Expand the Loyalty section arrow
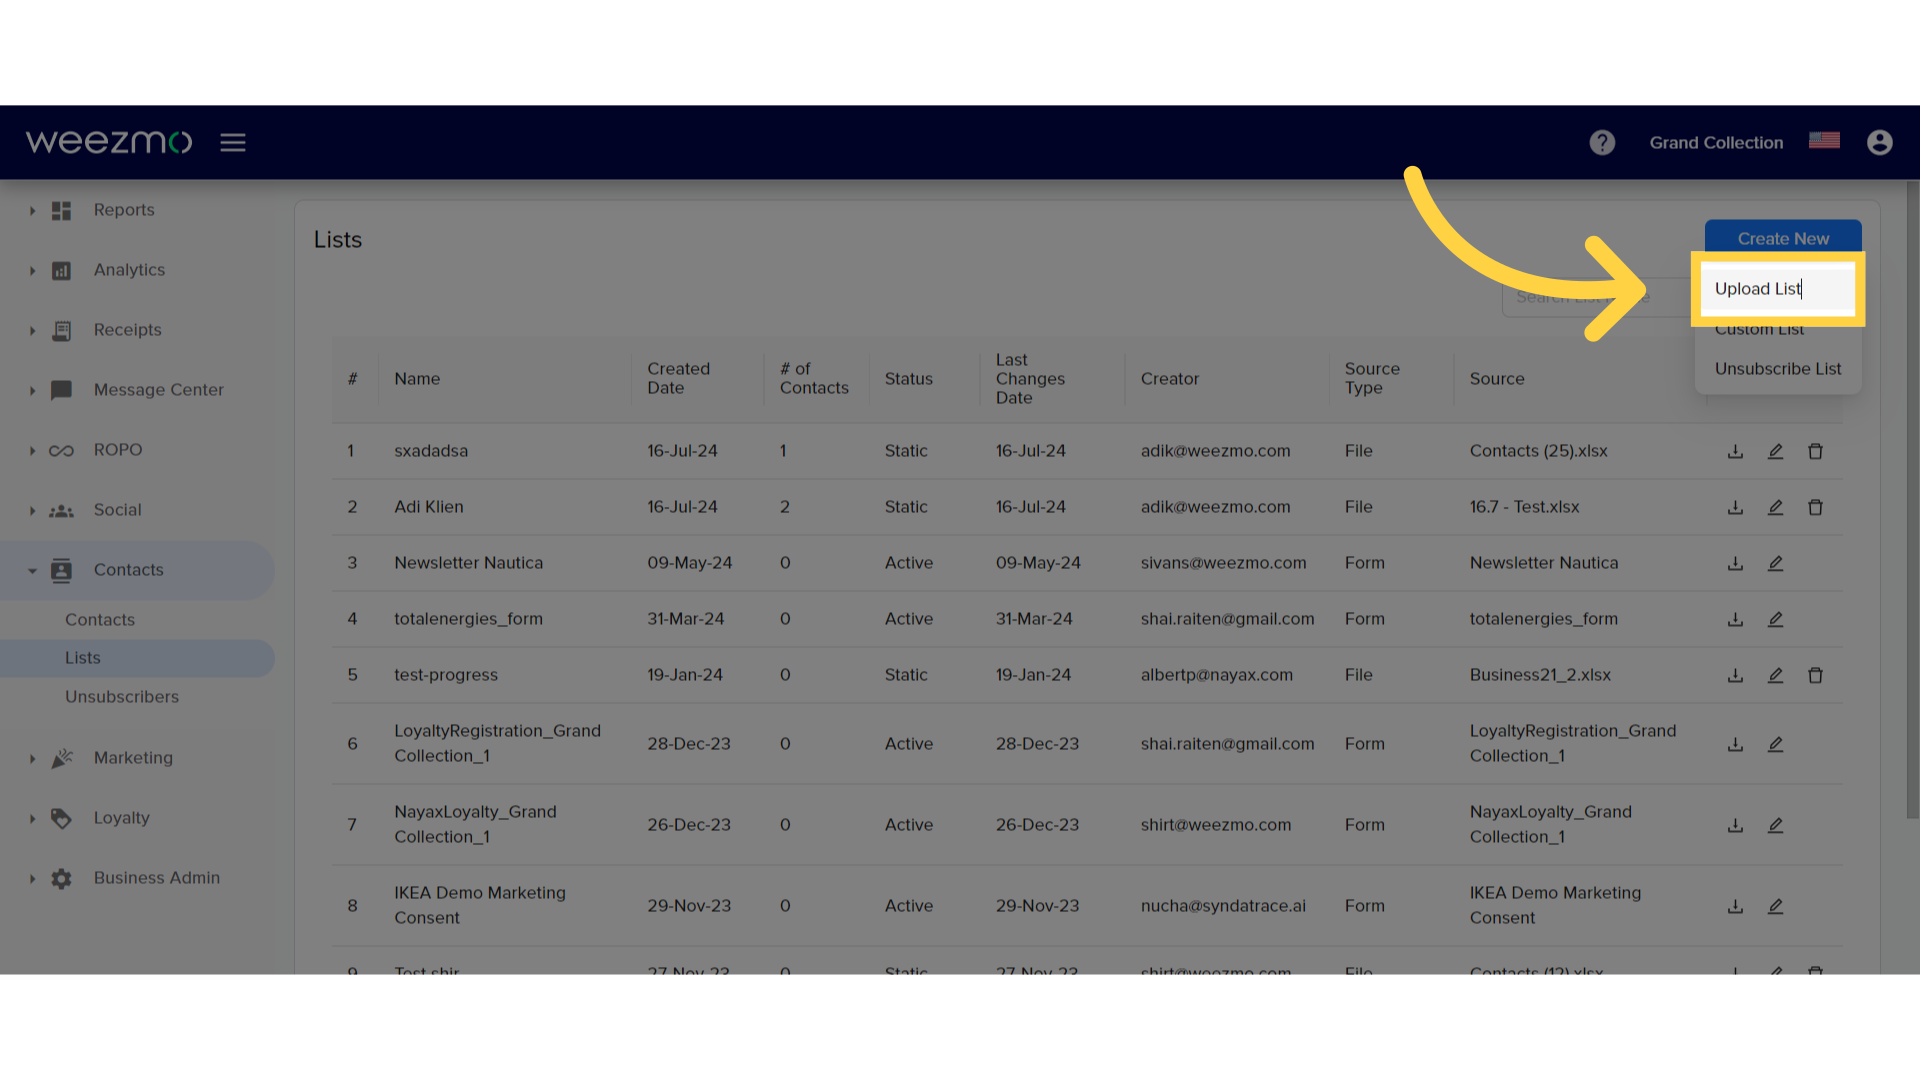The width and height of the screenshot is (1920, 1080). pos(32,819)
